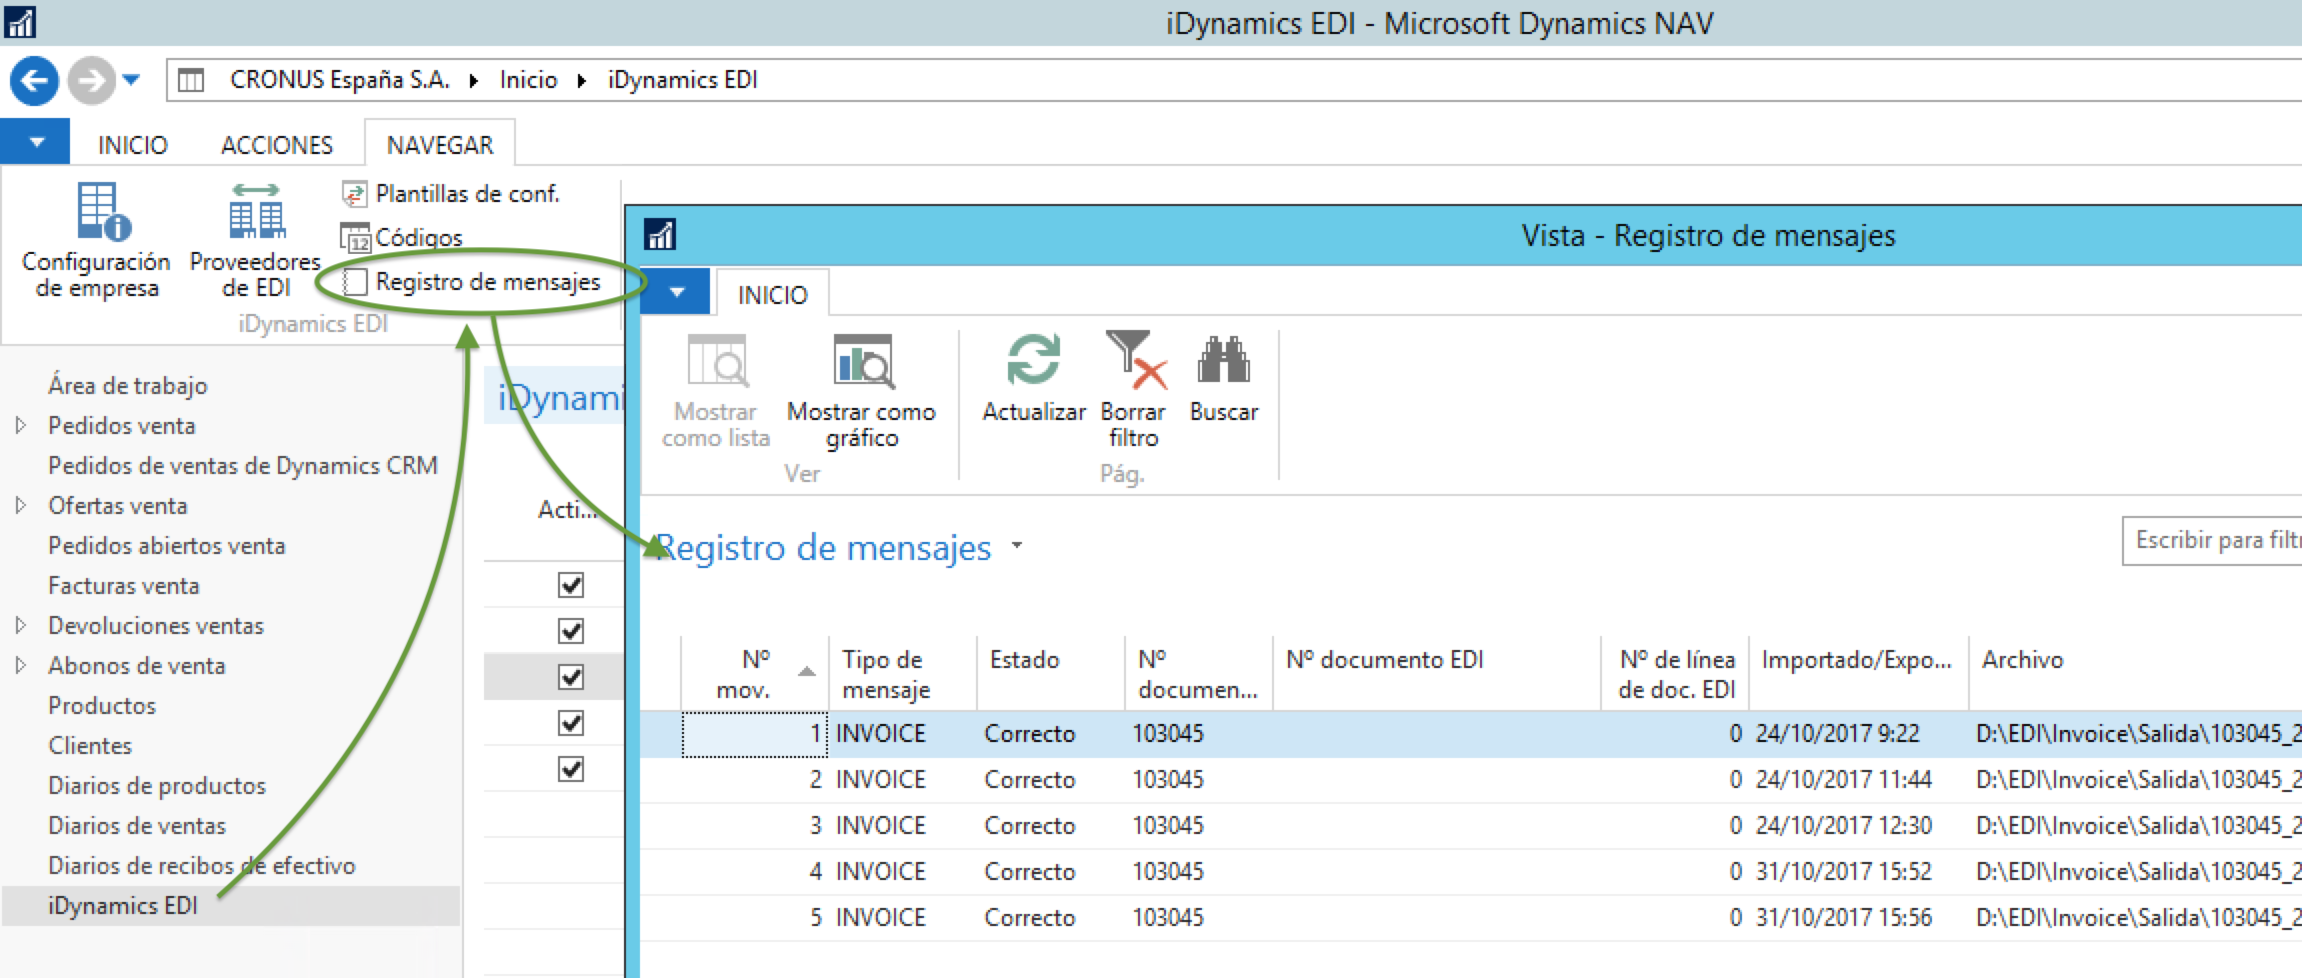Screen dimensions: 2302x978
Task: Expand Pedidos venta in the navigation pane
Action: tap(20, 425)
